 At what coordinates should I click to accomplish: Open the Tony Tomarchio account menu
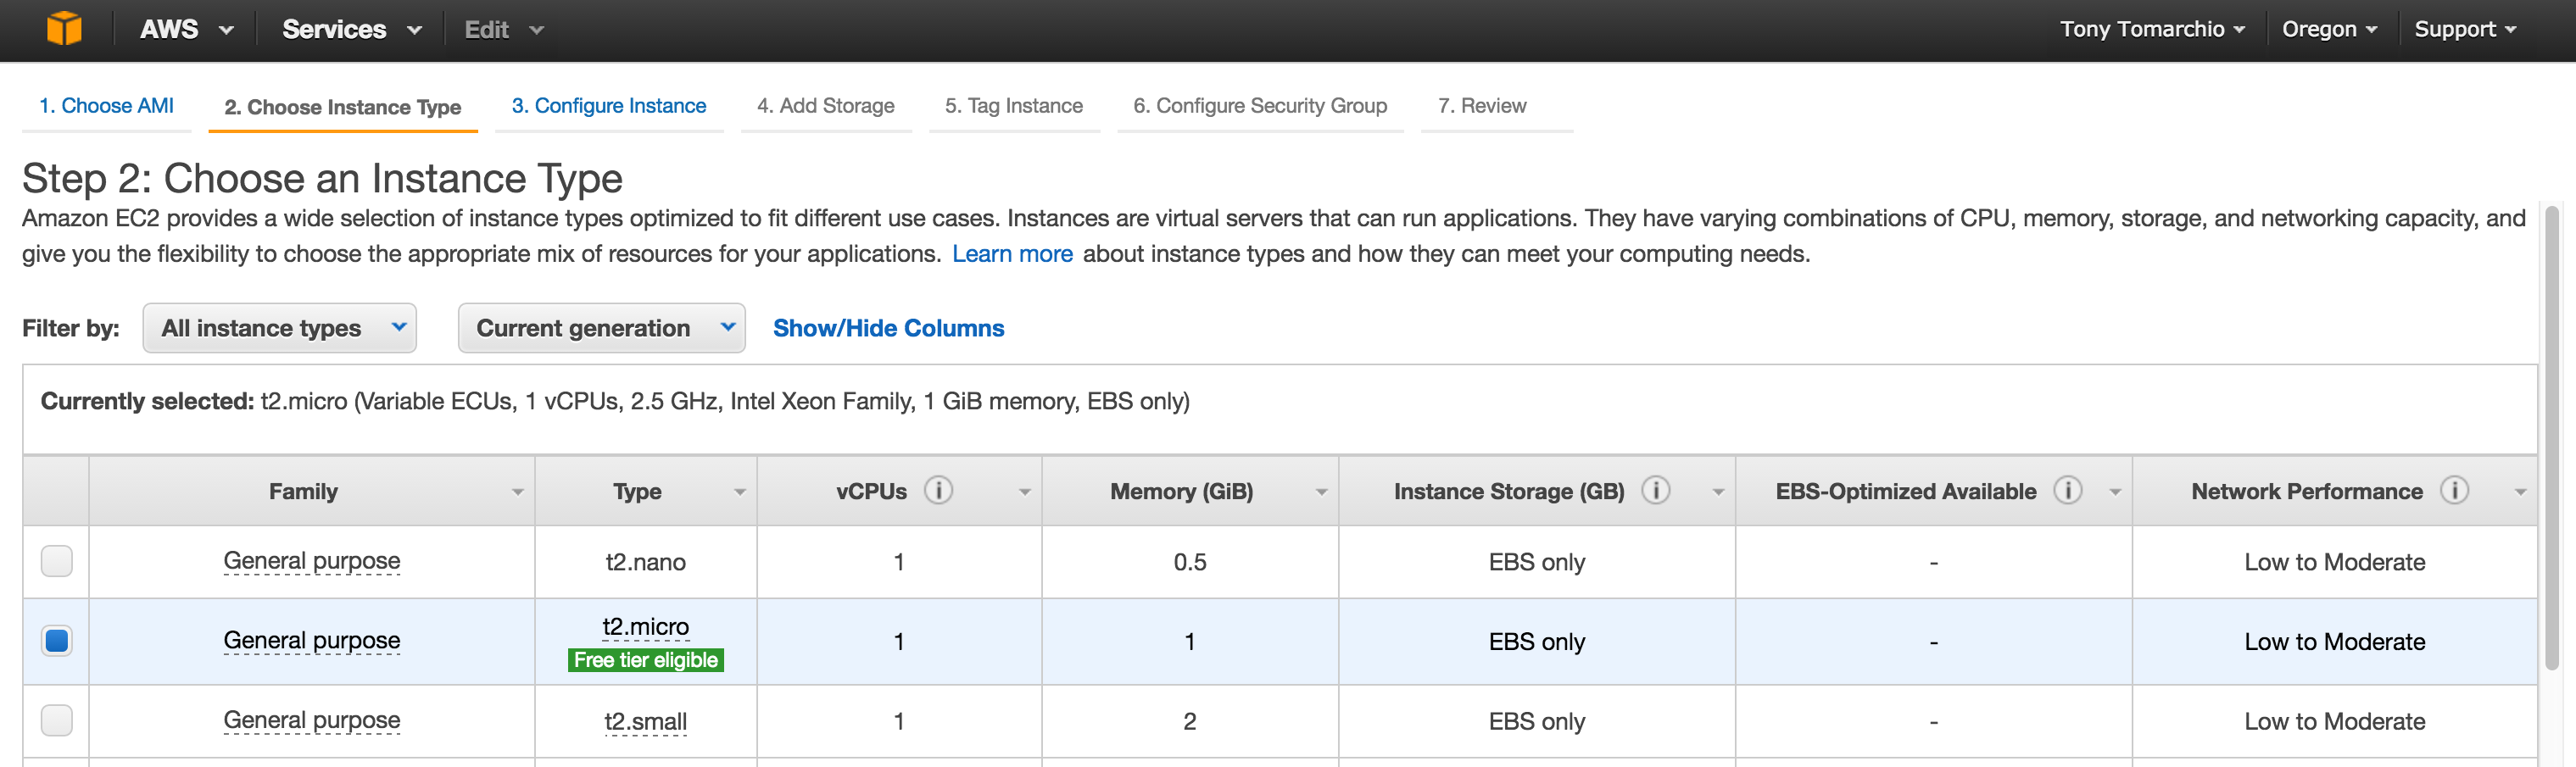[x=2152, y=29]
